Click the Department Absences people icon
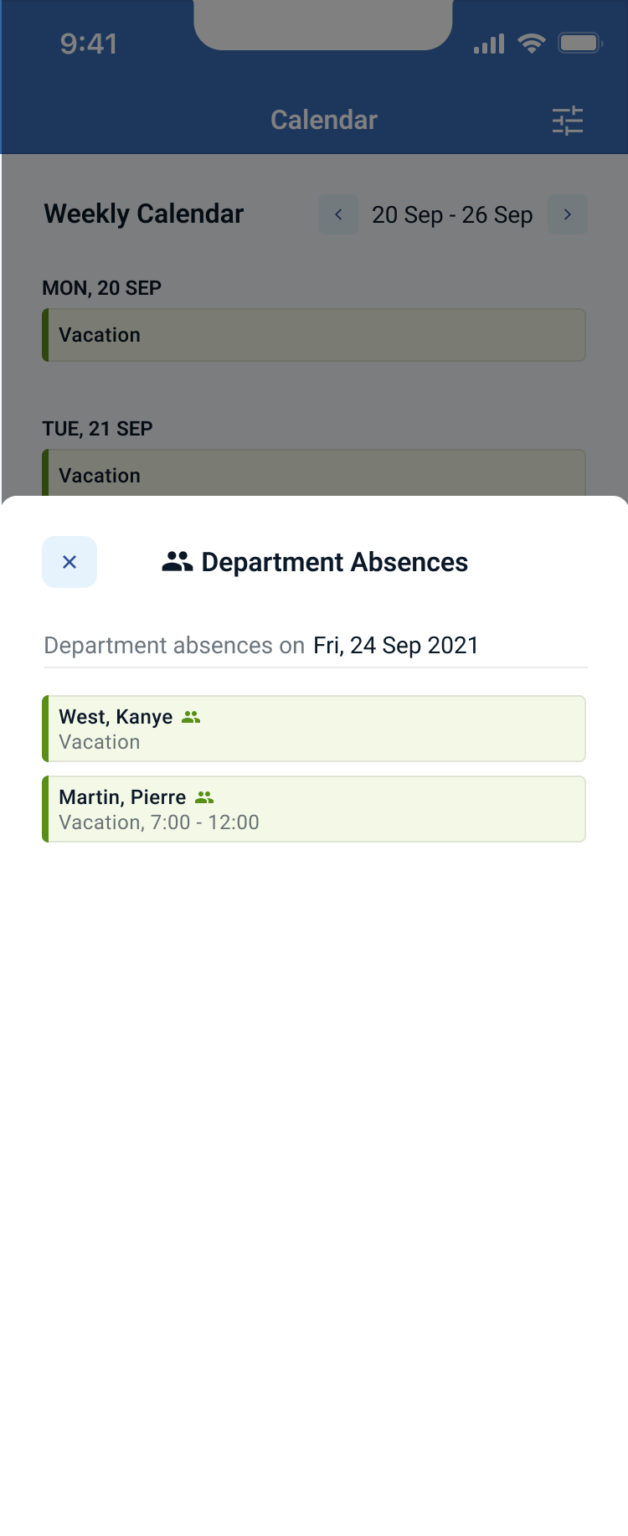This screenshot has width=628, height=1536. click(x=177, y=561)
